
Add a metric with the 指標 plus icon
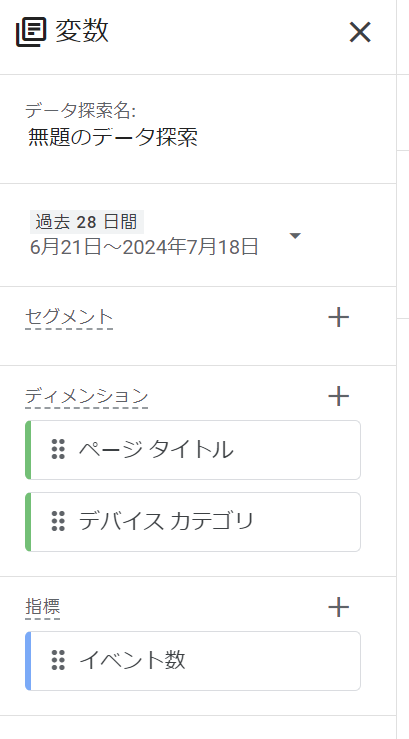(338, 607)
